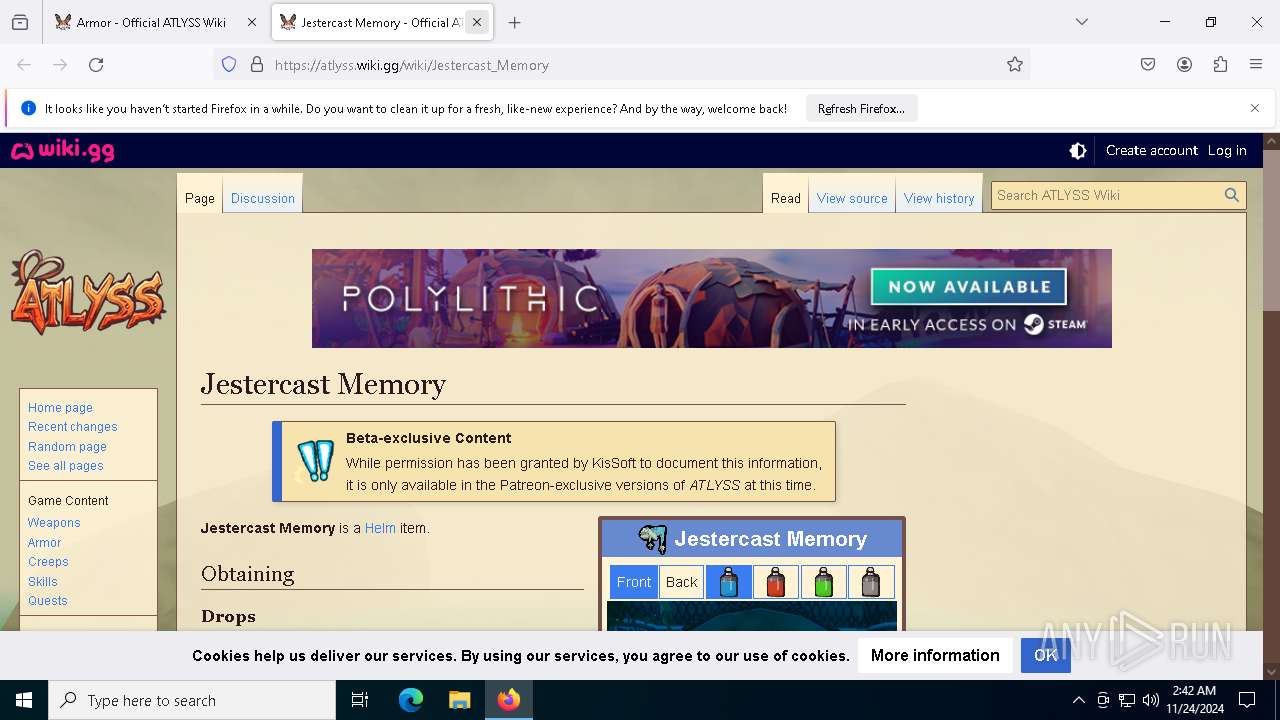Screen dimensions: 1280x720
Task: Click the Log in link
Action: coord(1227,150)
